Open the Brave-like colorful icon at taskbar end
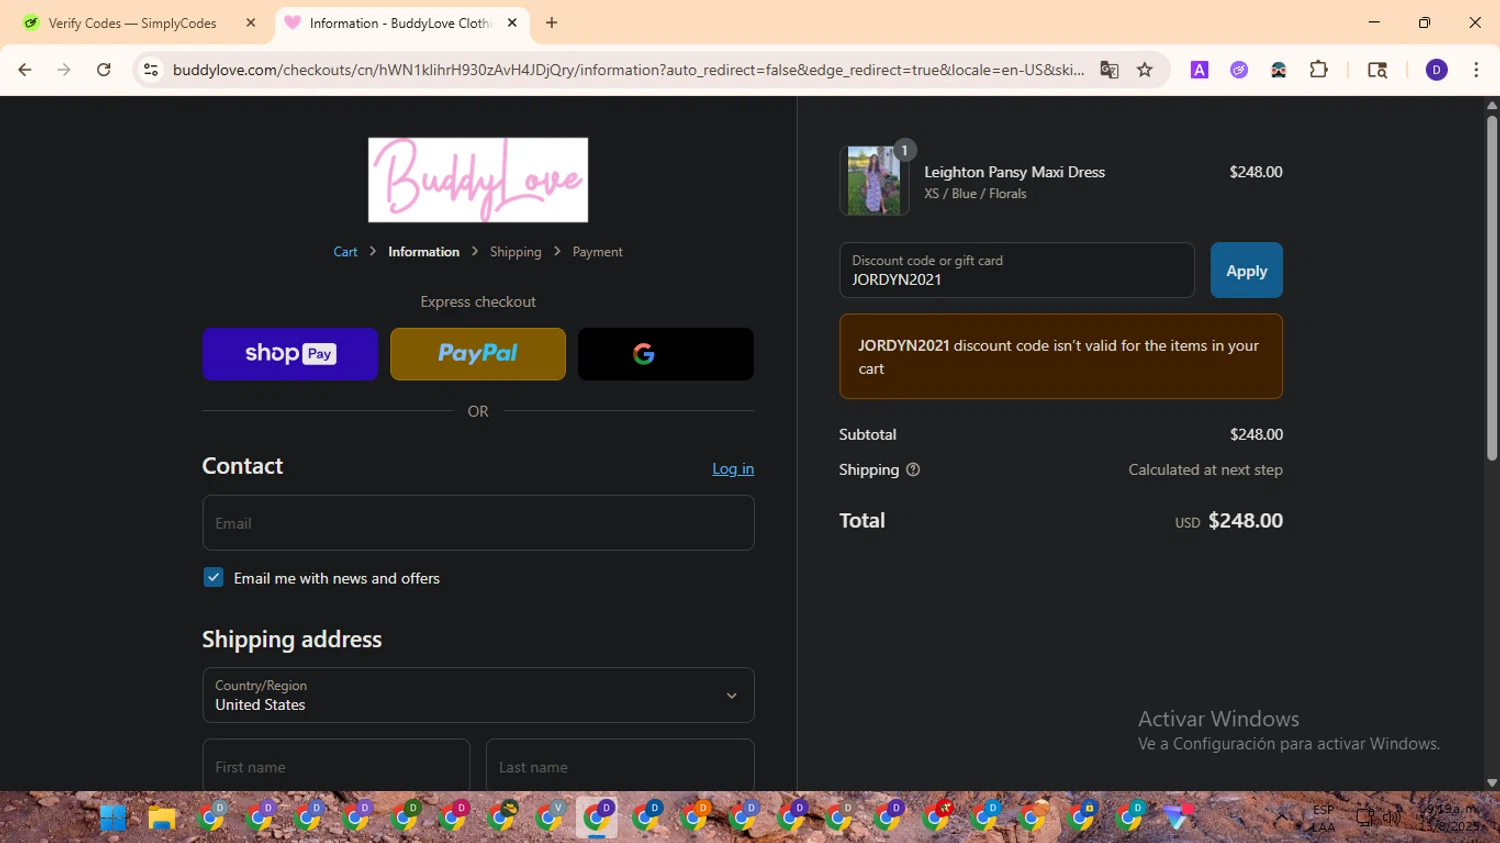The width and height of the screenshot is (1500, 843). pos(1179,817)
